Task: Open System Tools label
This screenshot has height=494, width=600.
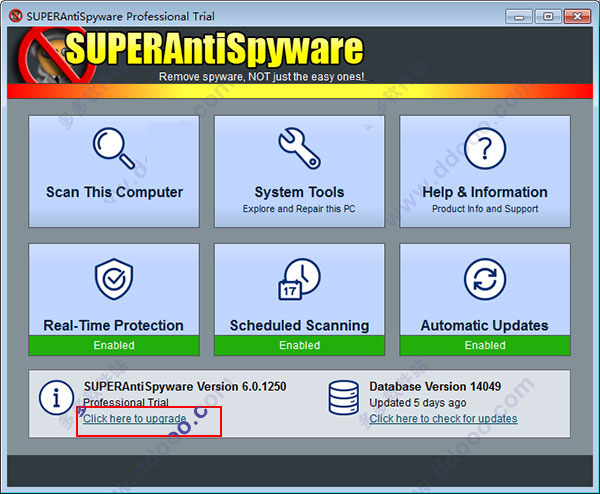Action: pos(299,192)
